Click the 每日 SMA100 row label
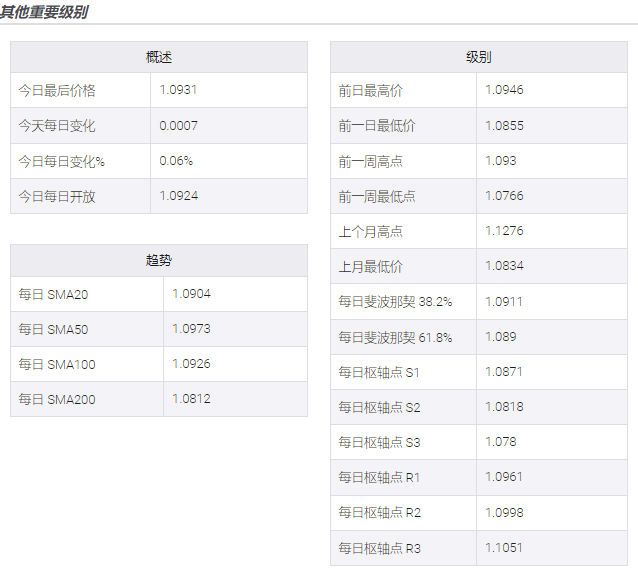The image size is (638, 571). [x=56, y=365]
